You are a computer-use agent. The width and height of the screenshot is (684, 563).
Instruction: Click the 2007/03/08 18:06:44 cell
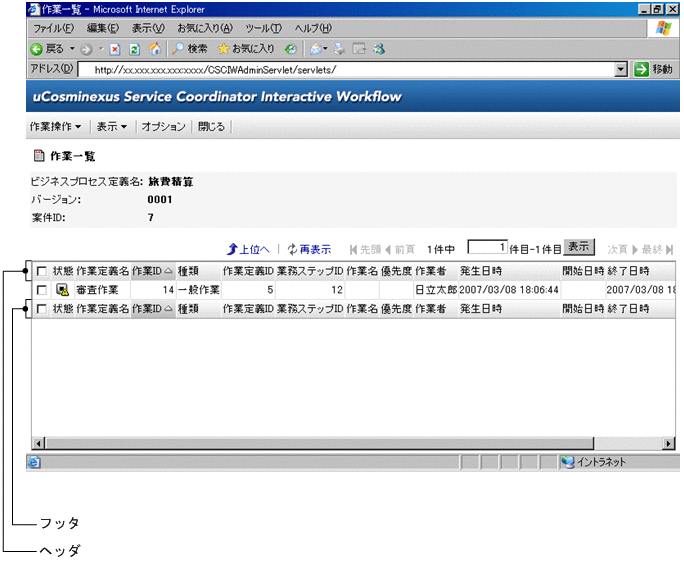509,290
